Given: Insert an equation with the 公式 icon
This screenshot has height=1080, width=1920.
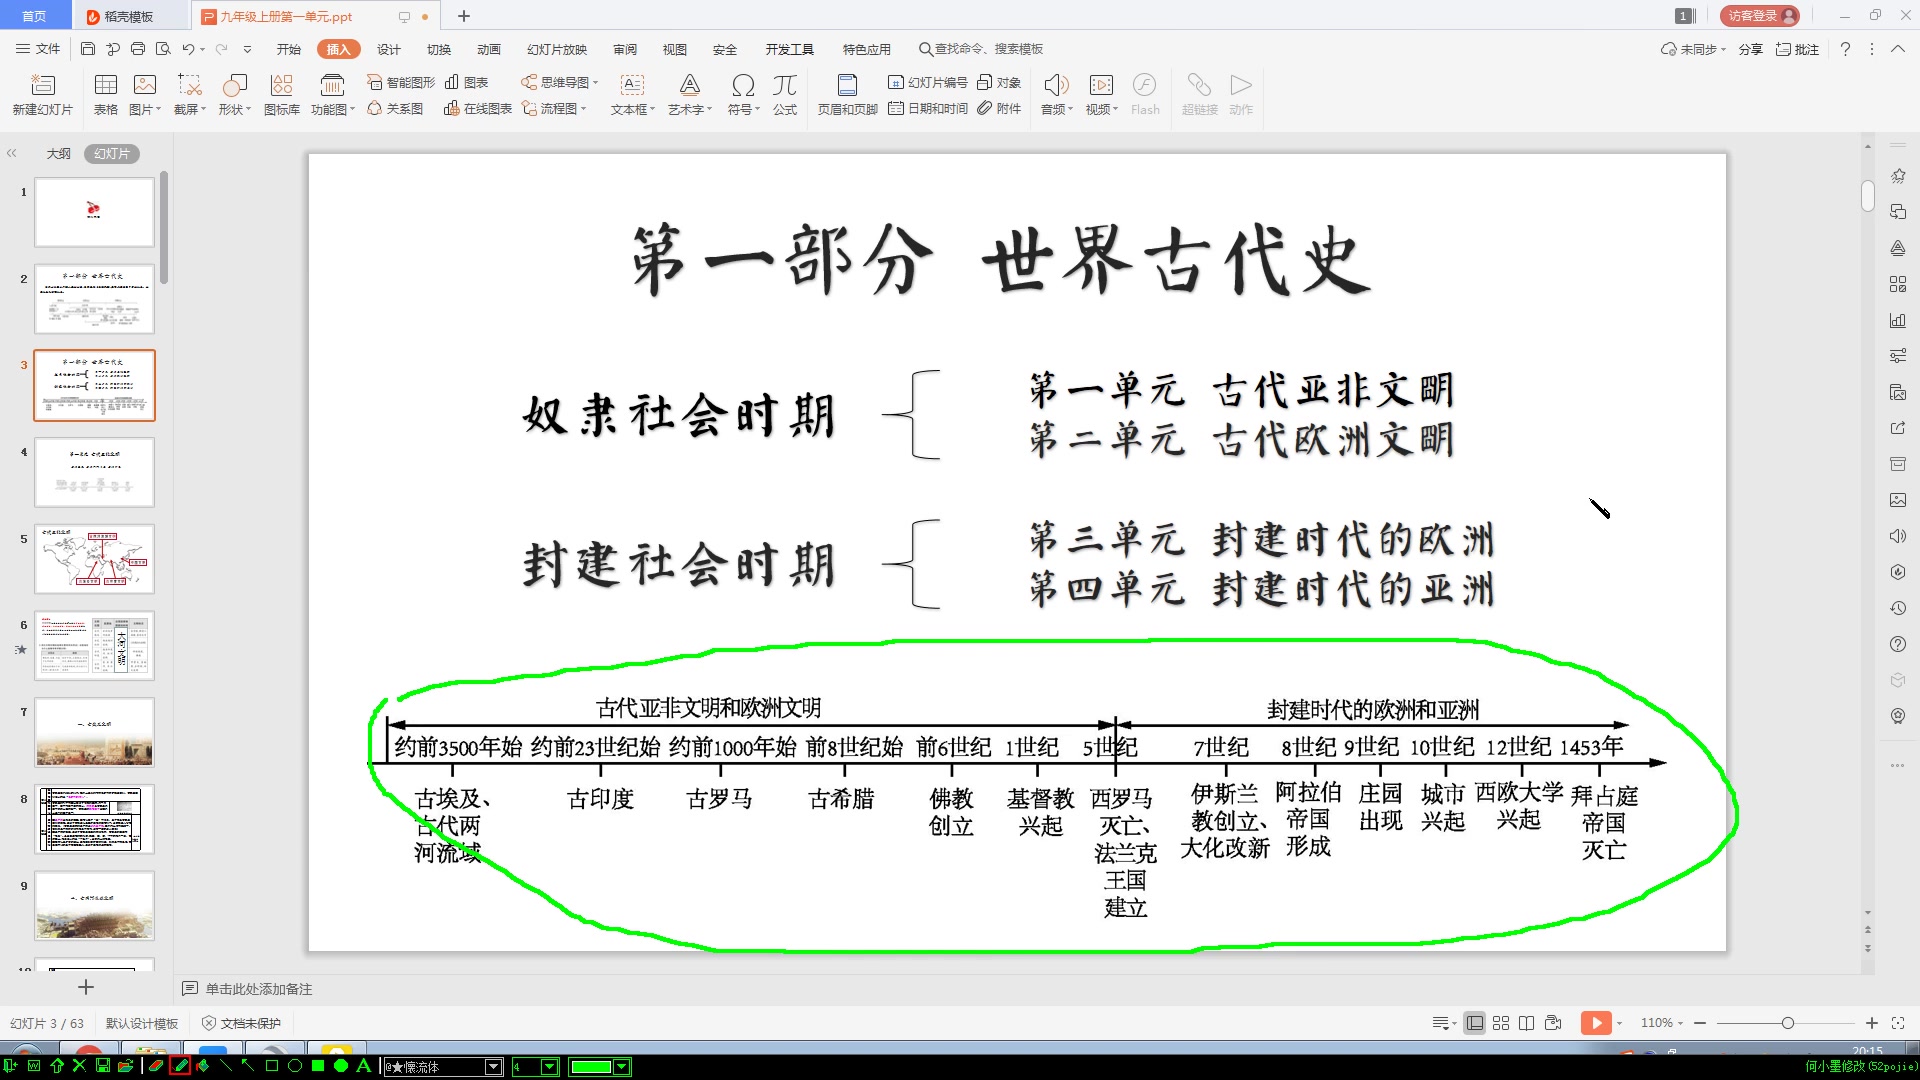Looking at the screenshot, I should pos(784,95).
